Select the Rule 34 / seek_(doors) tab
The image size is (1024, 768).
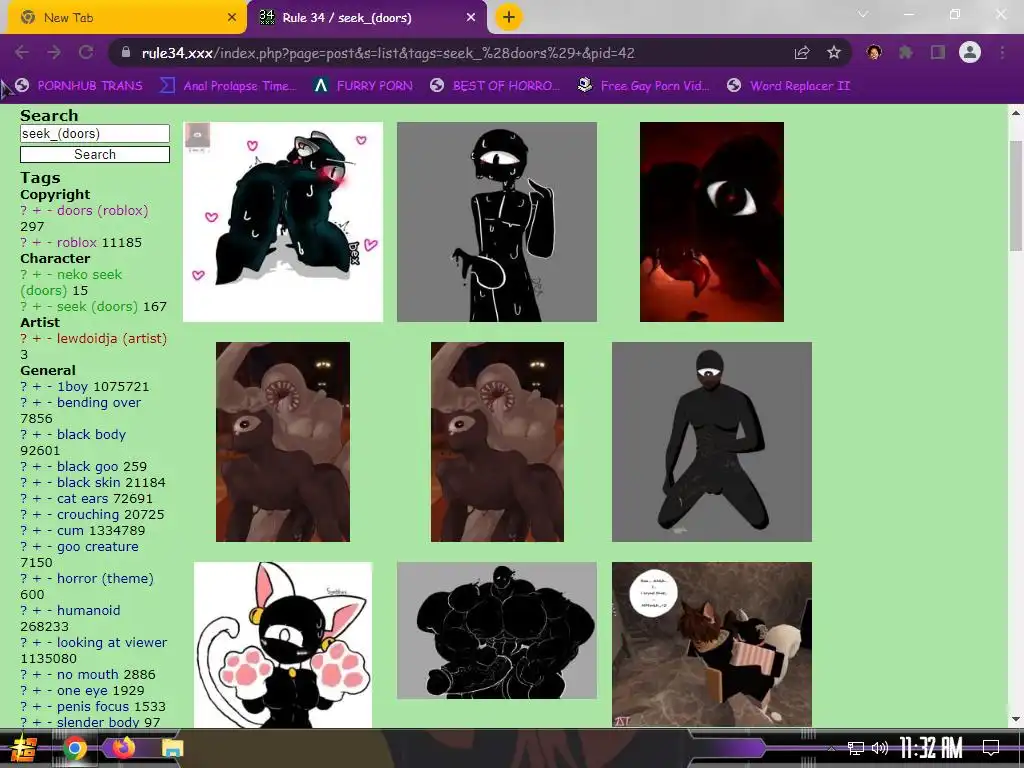(x=368, y=18)
